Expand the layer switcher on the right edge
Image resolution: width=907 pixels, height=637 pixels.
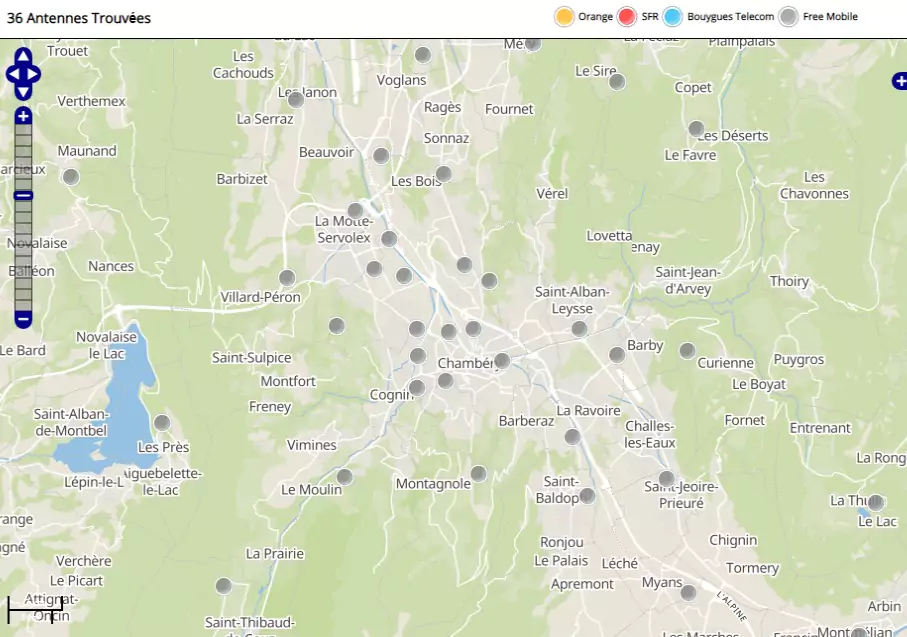coord(898,82)
